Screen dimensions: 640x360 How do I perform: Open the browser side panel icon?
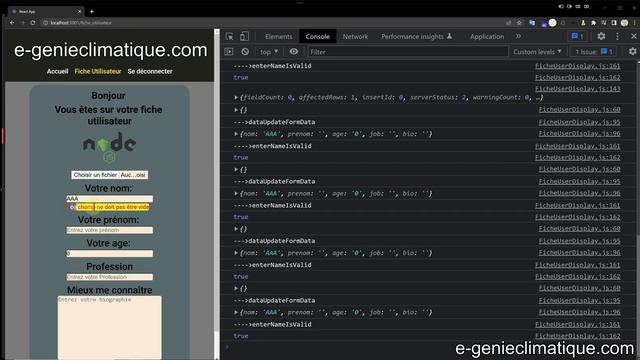tap(614, 23)
